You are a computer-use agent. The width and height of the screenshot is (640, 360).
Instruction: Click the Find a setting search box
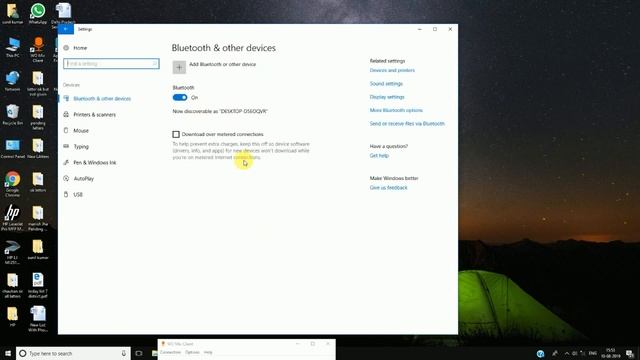click(x=111, y=64)
